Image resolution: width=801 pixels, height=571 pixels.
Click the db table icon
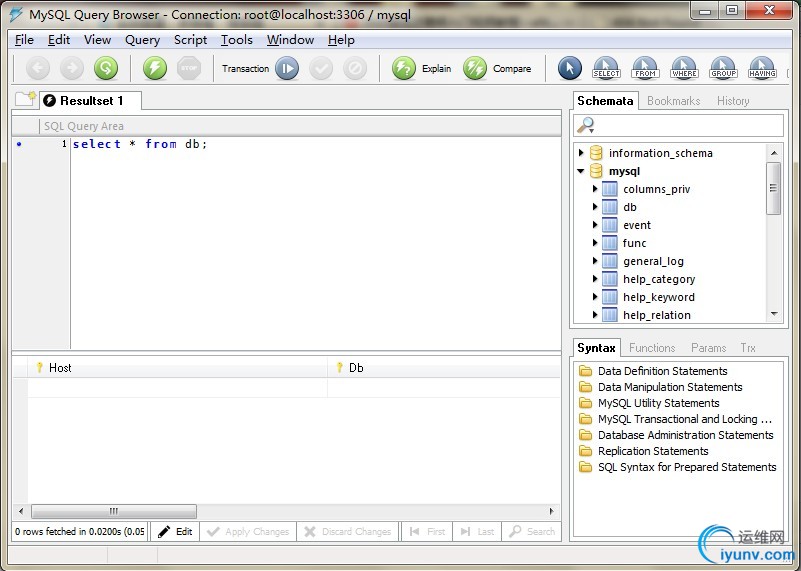609,207
